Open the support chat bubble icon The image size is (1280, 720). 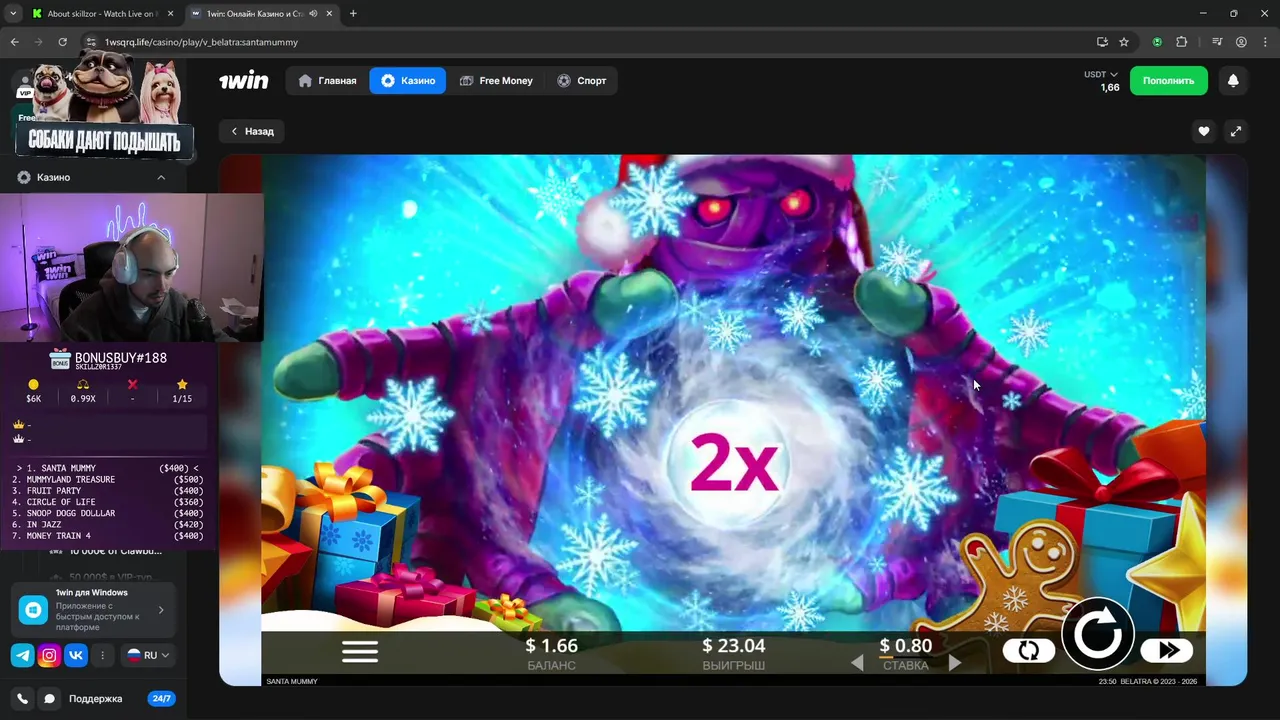pos(49,699)
